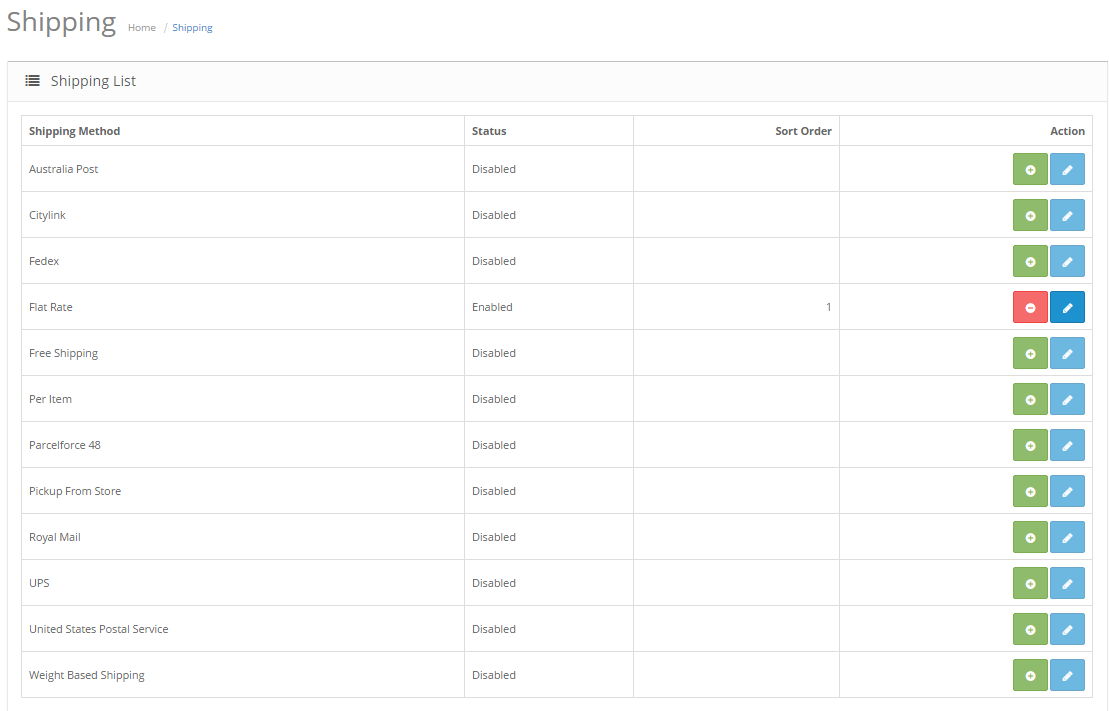Image resolution: width=1109 pixels, height=711 pixels.
Task: Edit the Australia Post shipping method
Action: pos(1067,169)
